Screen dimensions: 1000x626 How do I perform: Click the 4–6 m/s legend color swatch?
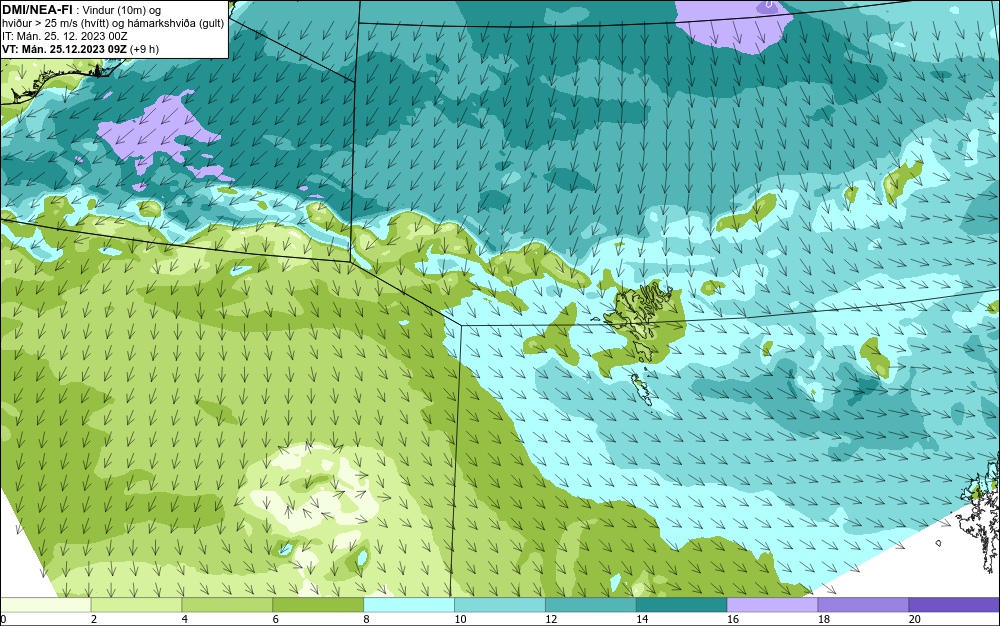[227, 604]
